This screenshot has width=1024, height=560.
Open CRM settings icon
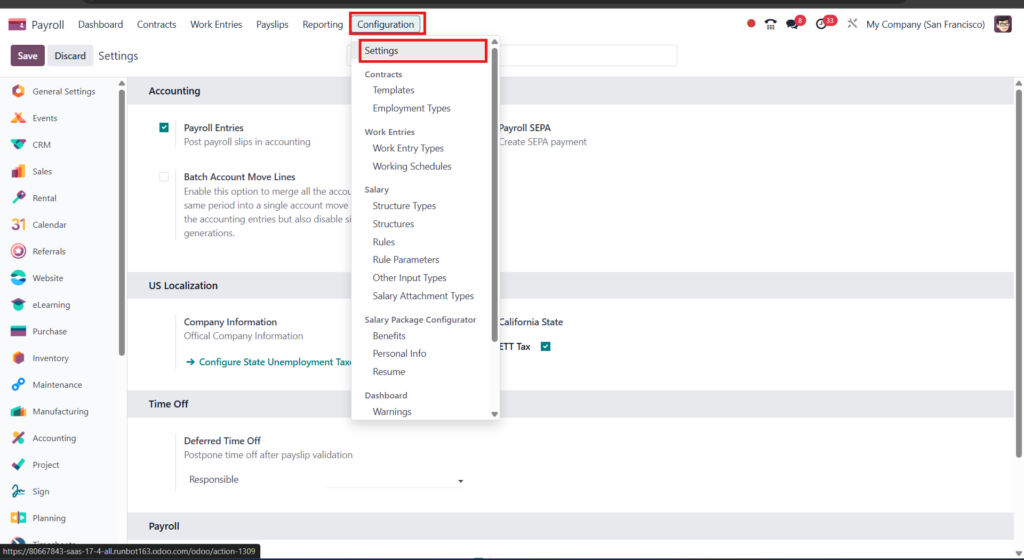(18, 145)
